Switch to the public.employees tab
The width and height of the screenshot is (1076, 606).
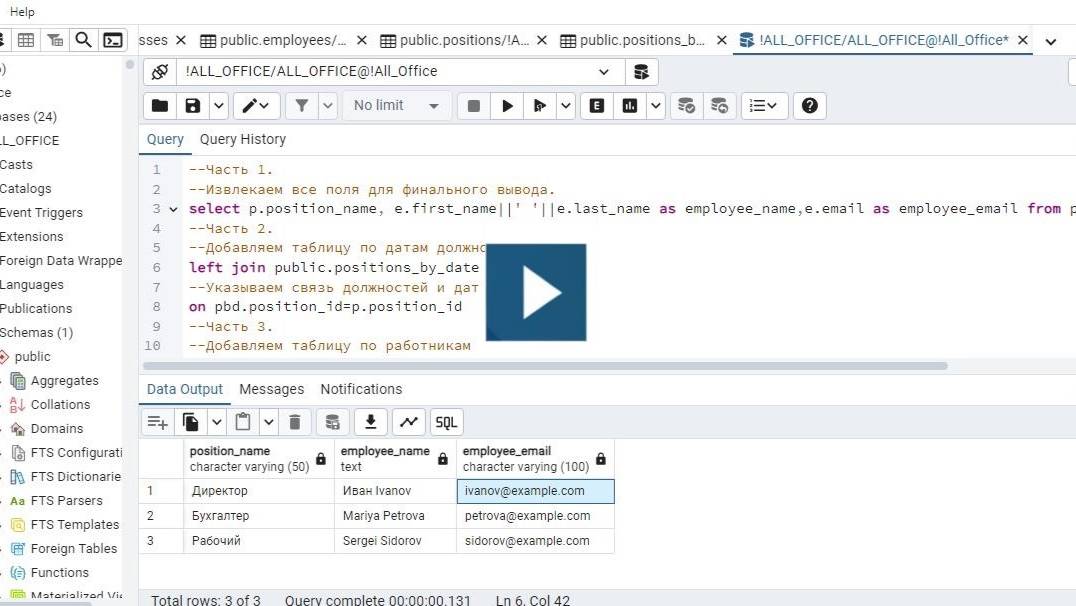click(273, 40)
